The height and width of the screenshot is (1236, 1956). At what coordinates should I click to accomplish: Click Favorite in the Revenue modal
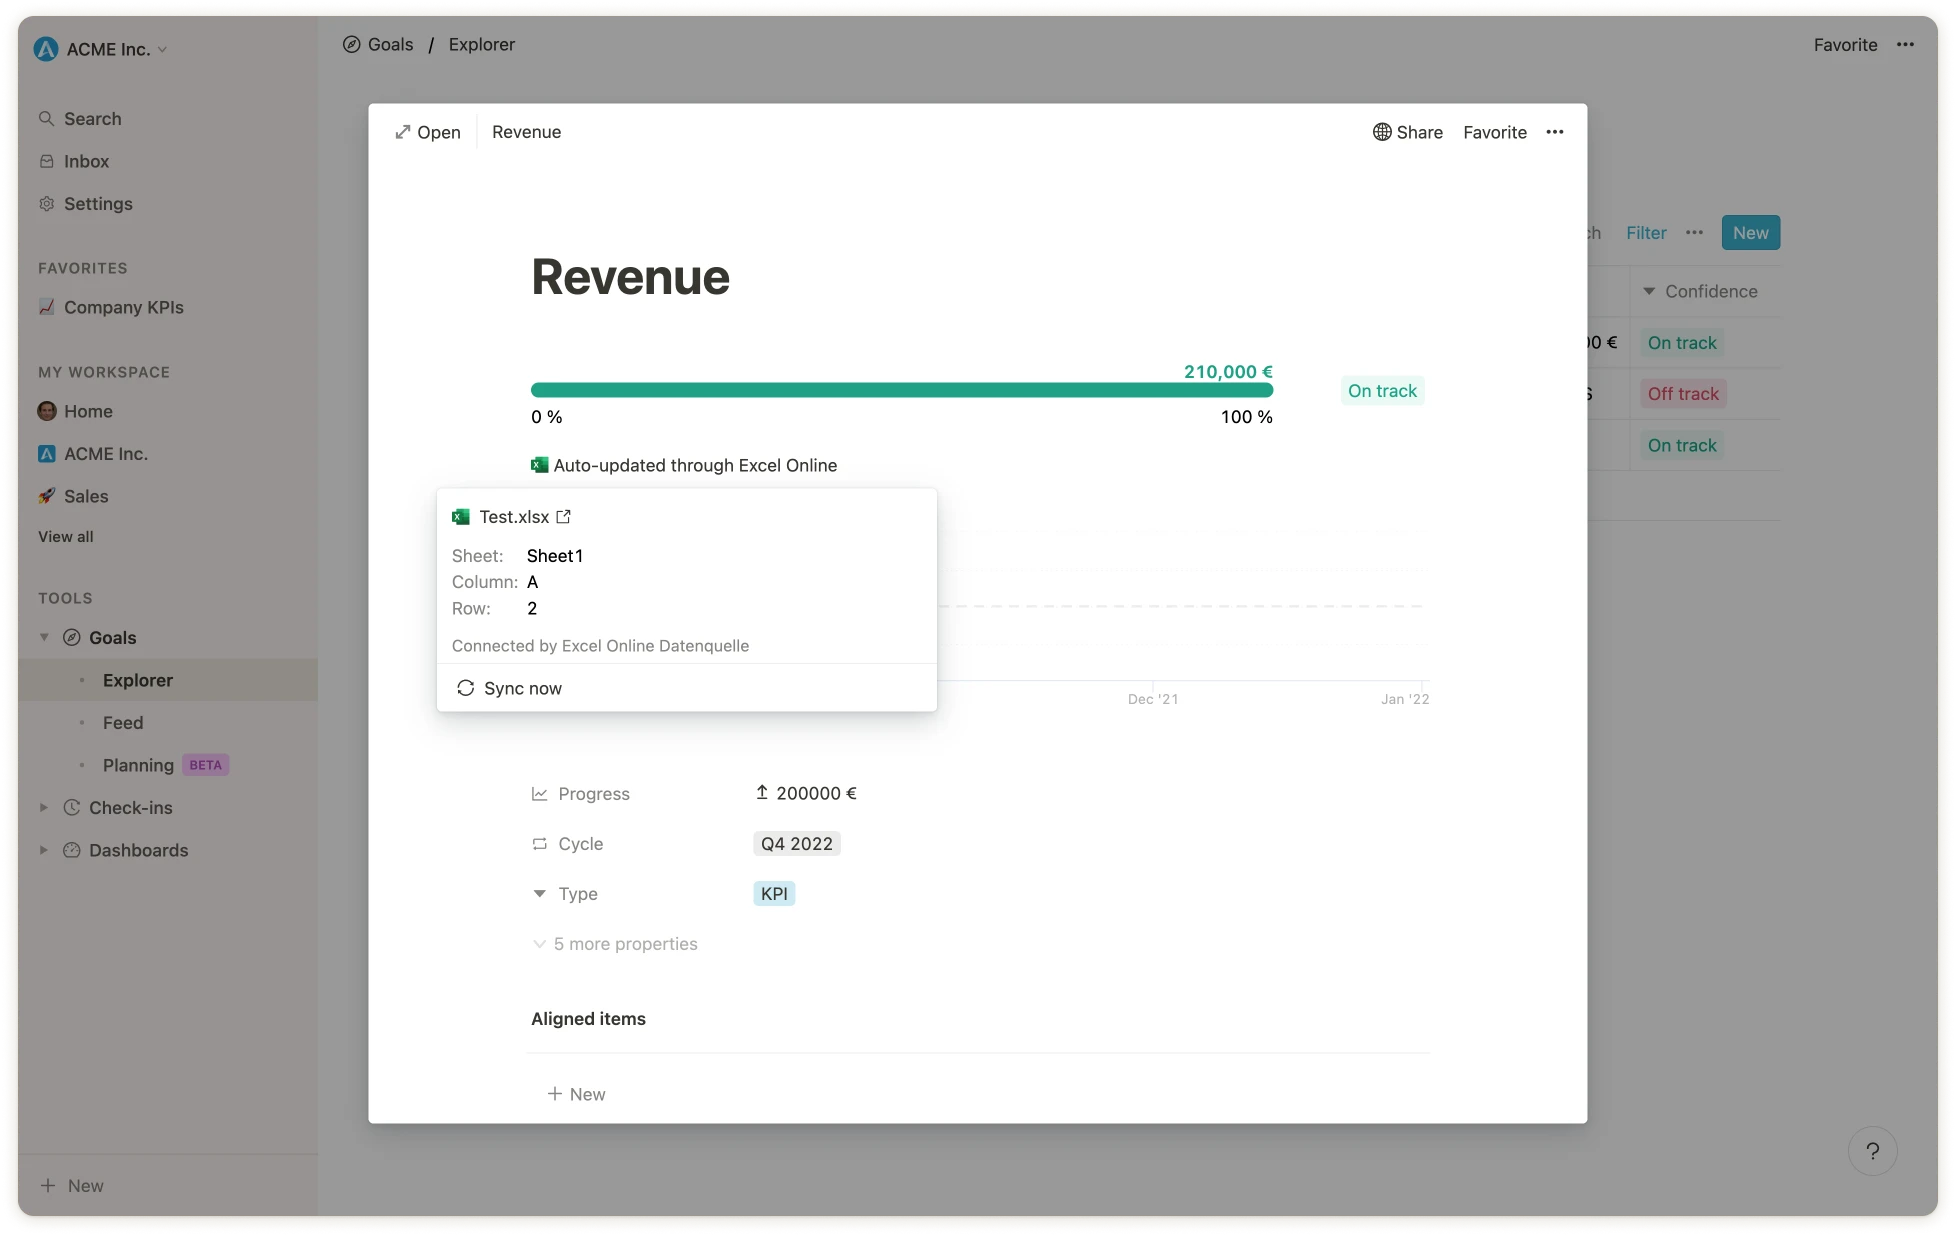(1494, 132)
